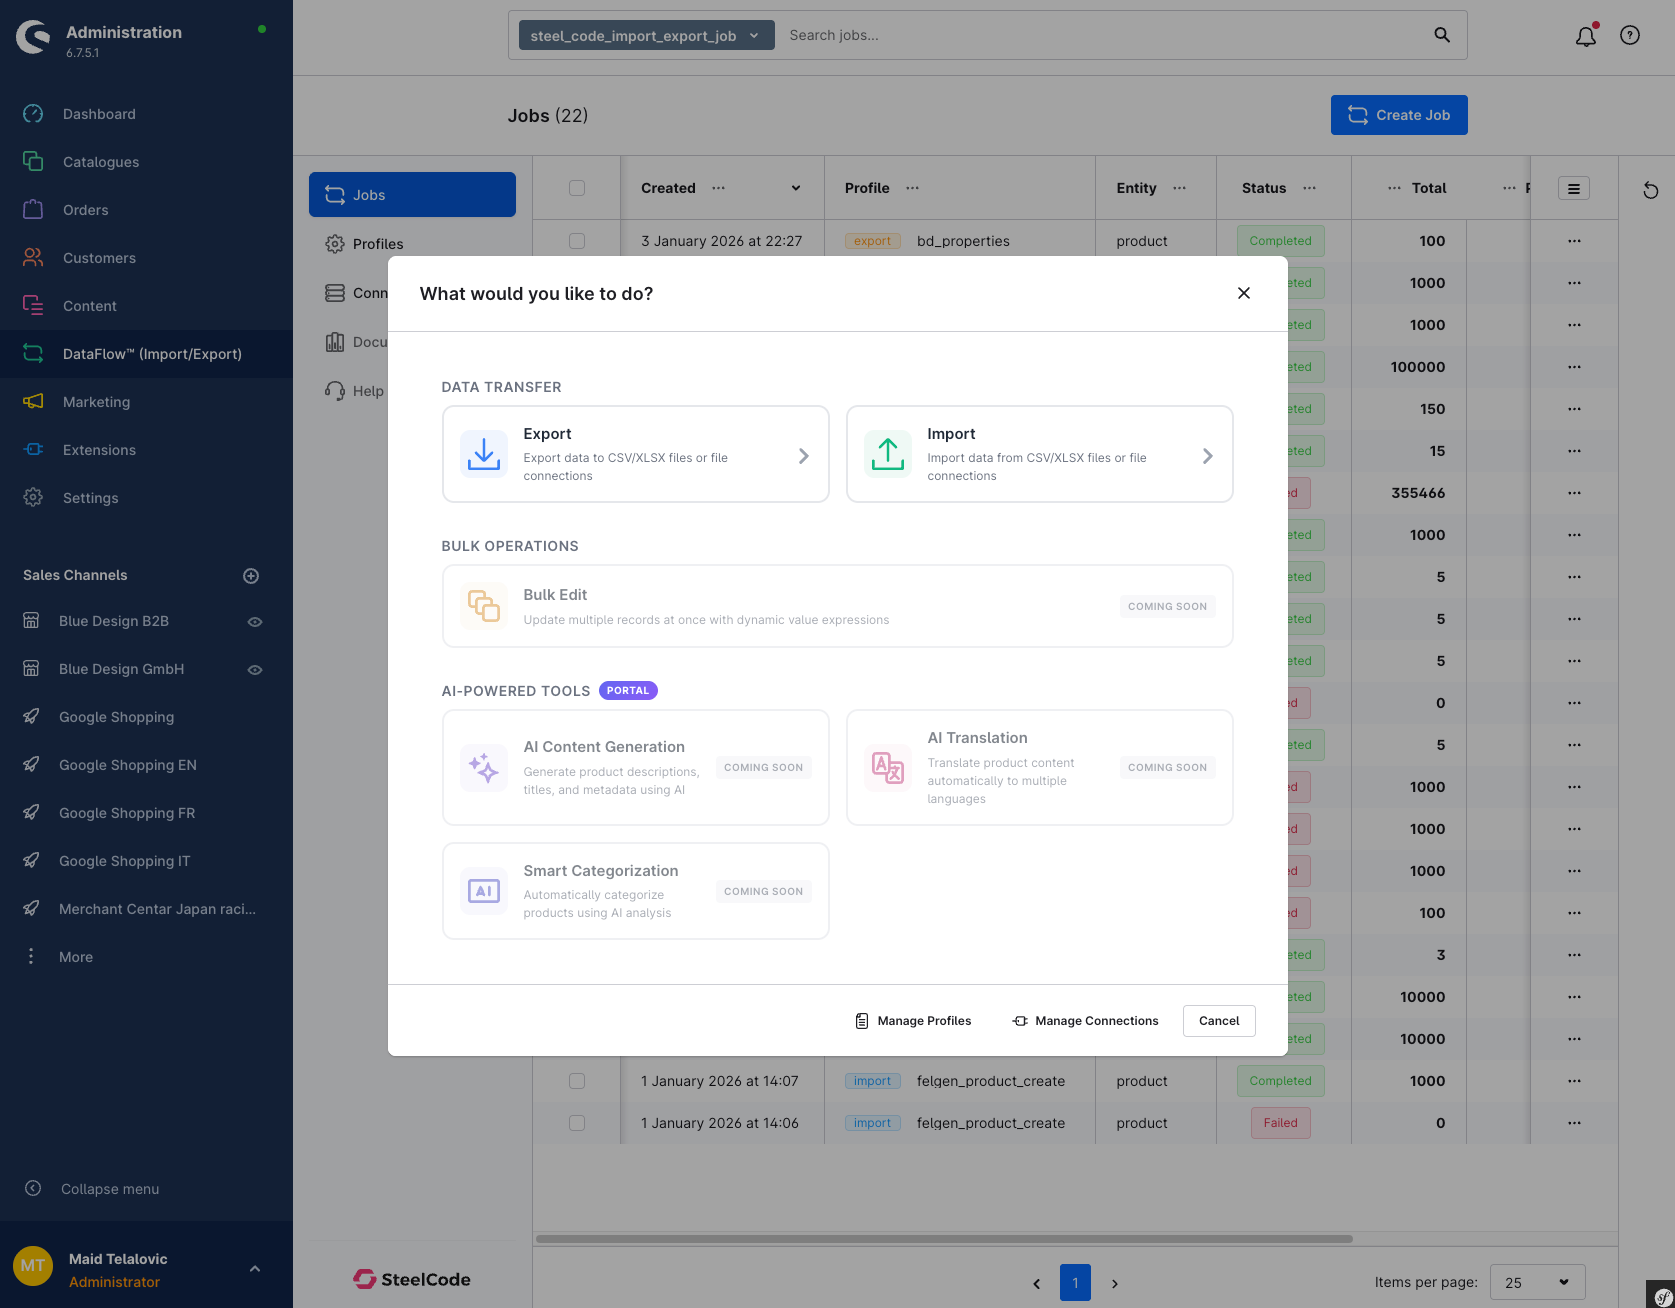1675x1308 pixels.
Task: Collapse the Maid Telalovic account section
Action: [x=255, y=1266]
